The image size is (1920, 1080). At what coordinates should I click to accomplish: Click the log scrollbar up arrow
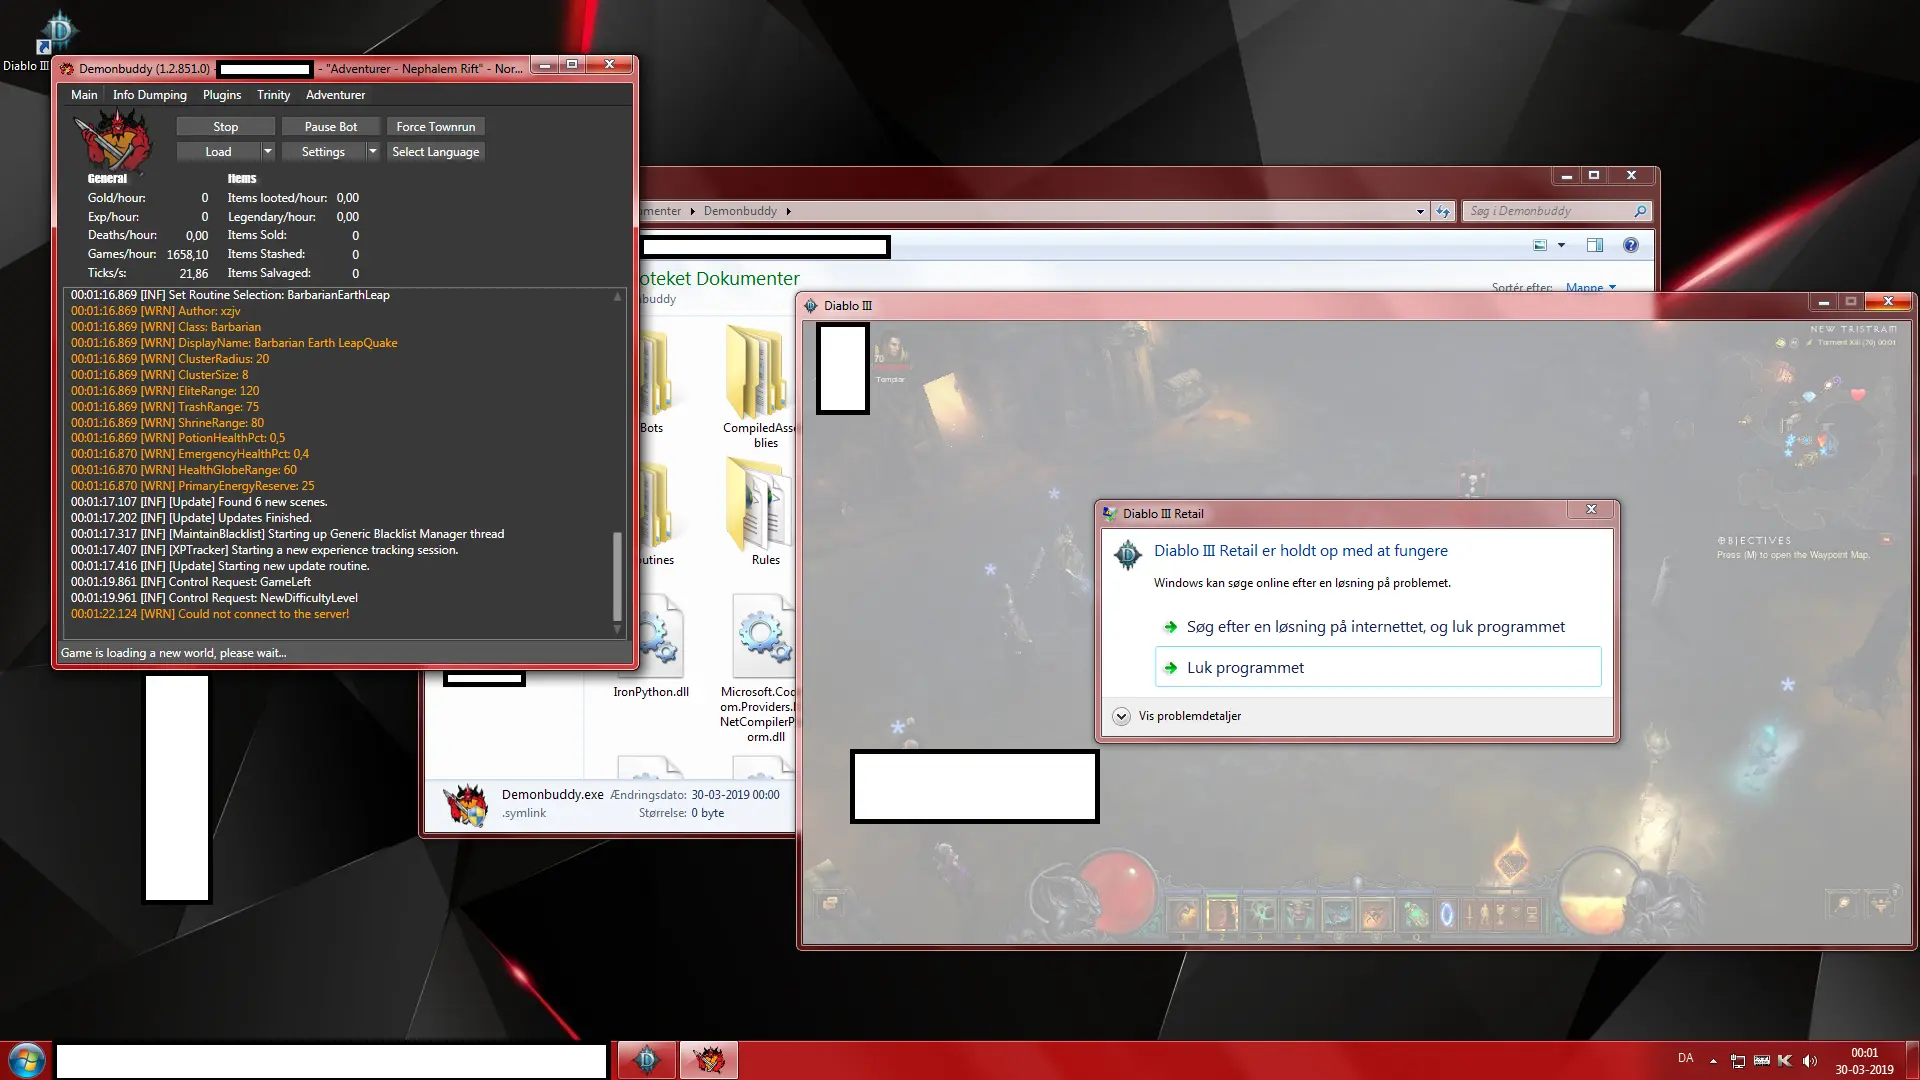617,297
